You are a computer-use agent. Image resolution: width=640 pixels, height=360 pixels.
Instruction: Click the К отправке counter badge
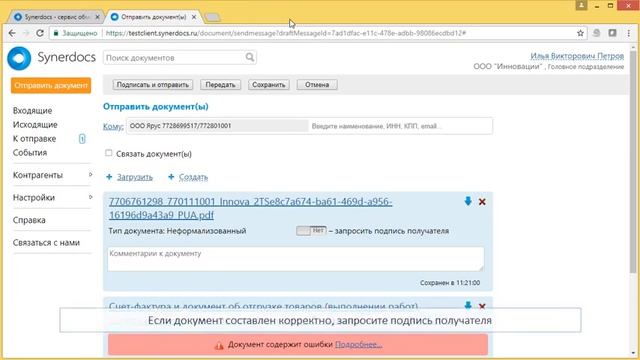[x=82, y=139]
